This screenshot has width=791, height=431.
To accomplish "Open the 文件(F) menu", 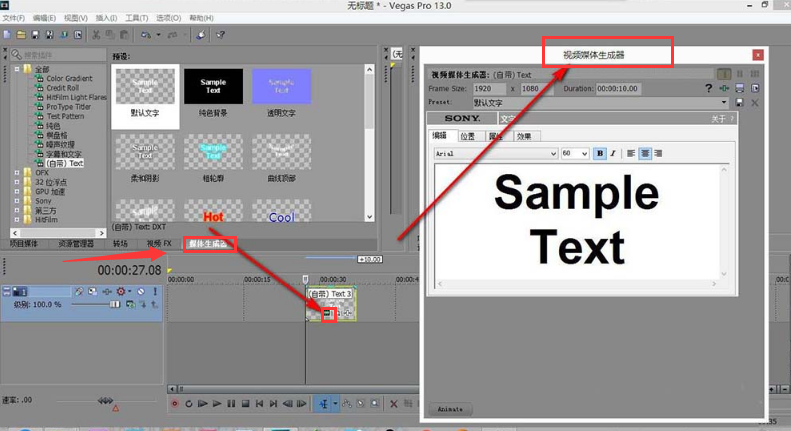I will (x=14, y=18).
